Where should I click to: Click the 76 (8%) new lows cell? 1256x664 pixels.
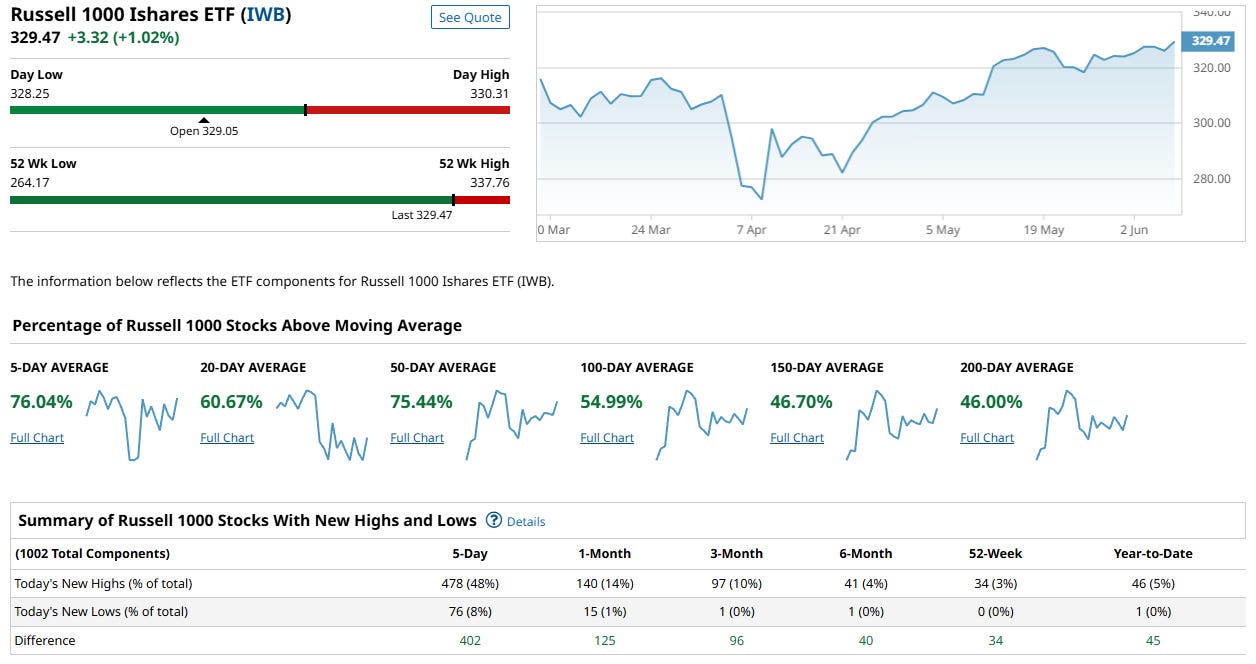(470, 611)
